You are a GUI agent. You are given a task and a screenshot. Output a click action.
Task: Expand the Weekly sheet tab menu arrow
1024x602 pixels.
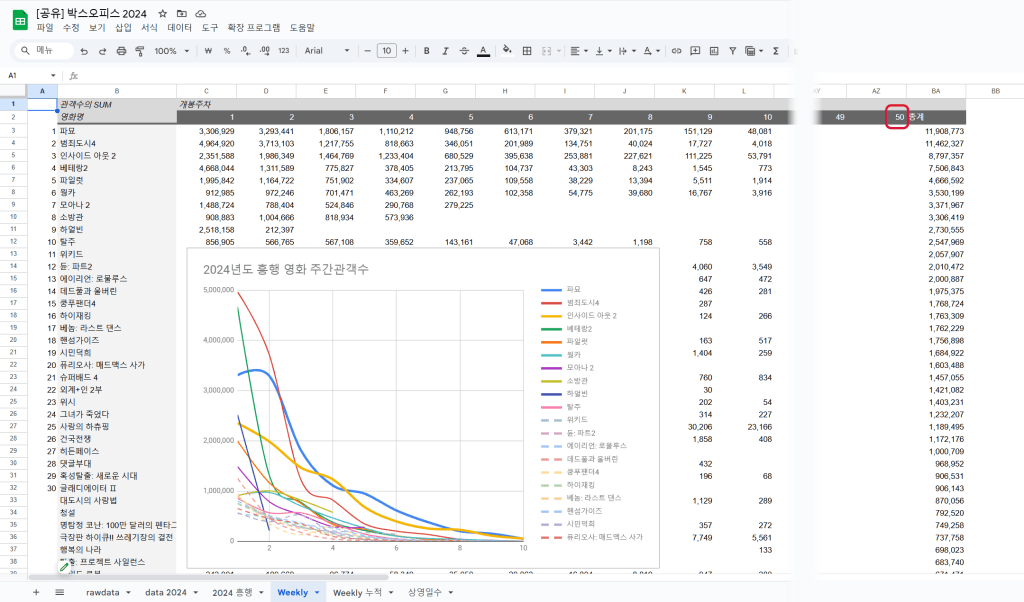pyautogui.click(x=318, y=593)
